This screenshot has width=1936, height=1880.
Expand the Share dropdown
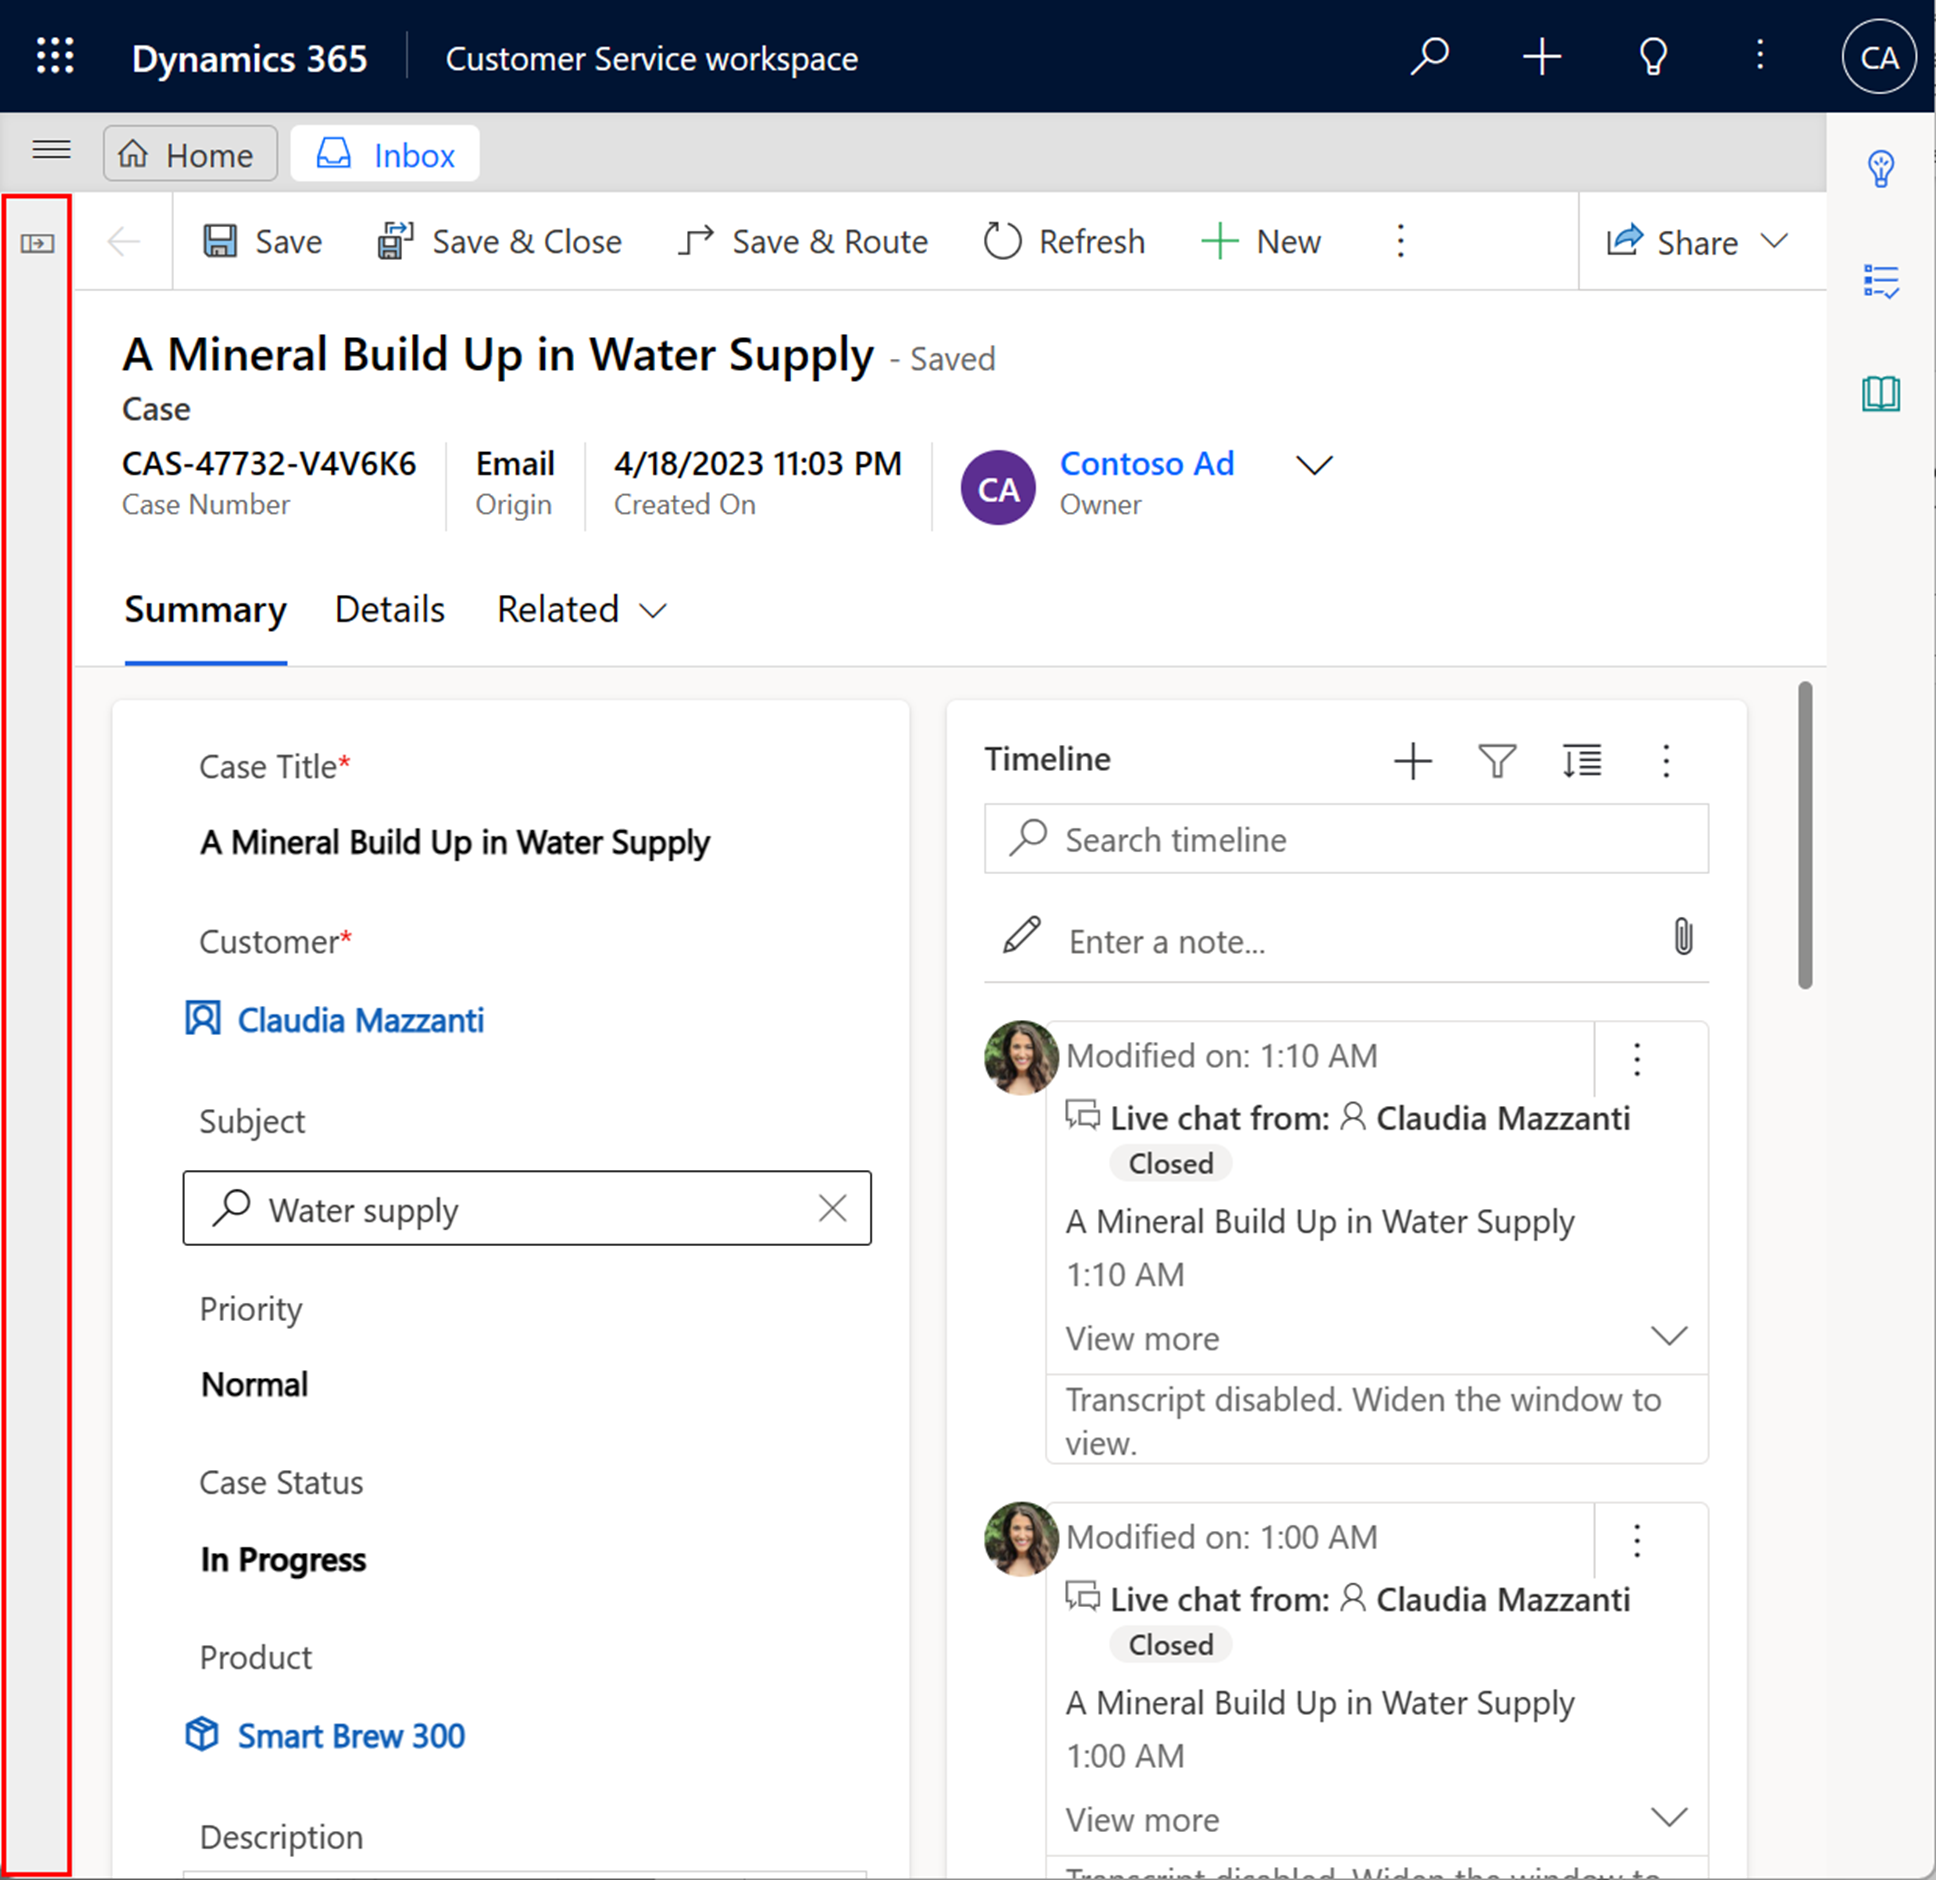(x=1774, y=241)
